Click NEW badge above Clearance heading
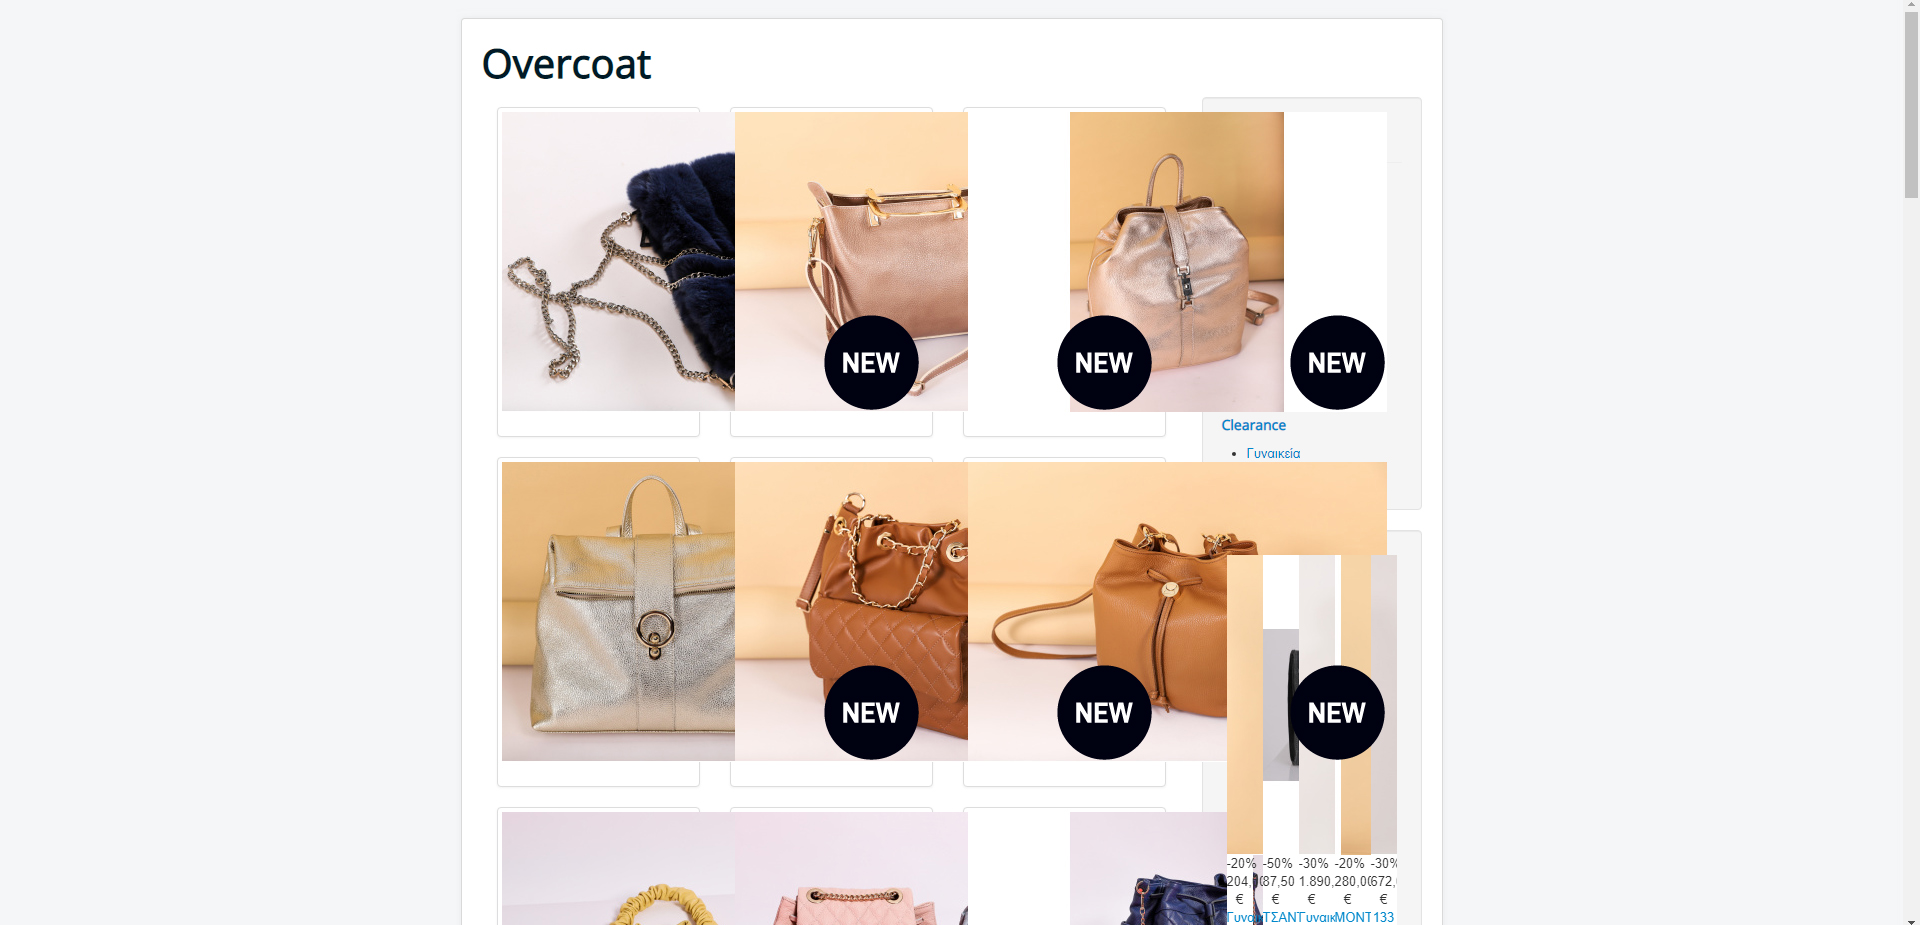1920x925 pixels. (x=1337, y=363)
